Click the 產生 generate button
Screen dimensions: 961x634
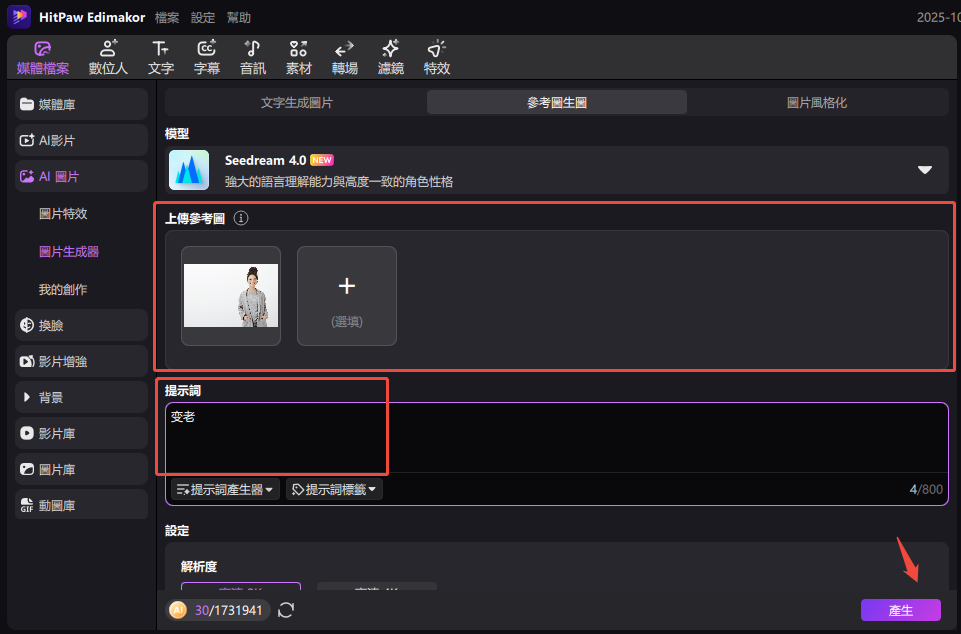pos(900,610)
